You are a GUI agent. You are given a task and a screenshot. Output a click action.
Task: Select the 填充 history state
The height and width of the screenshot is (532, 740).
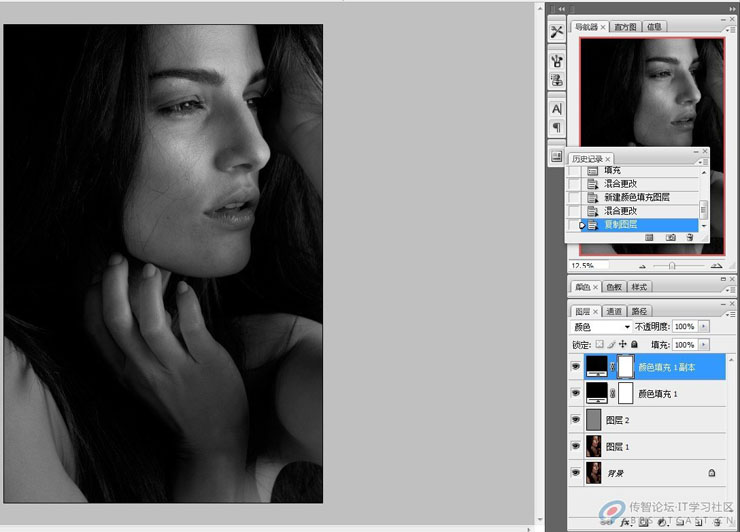[611, 171]
